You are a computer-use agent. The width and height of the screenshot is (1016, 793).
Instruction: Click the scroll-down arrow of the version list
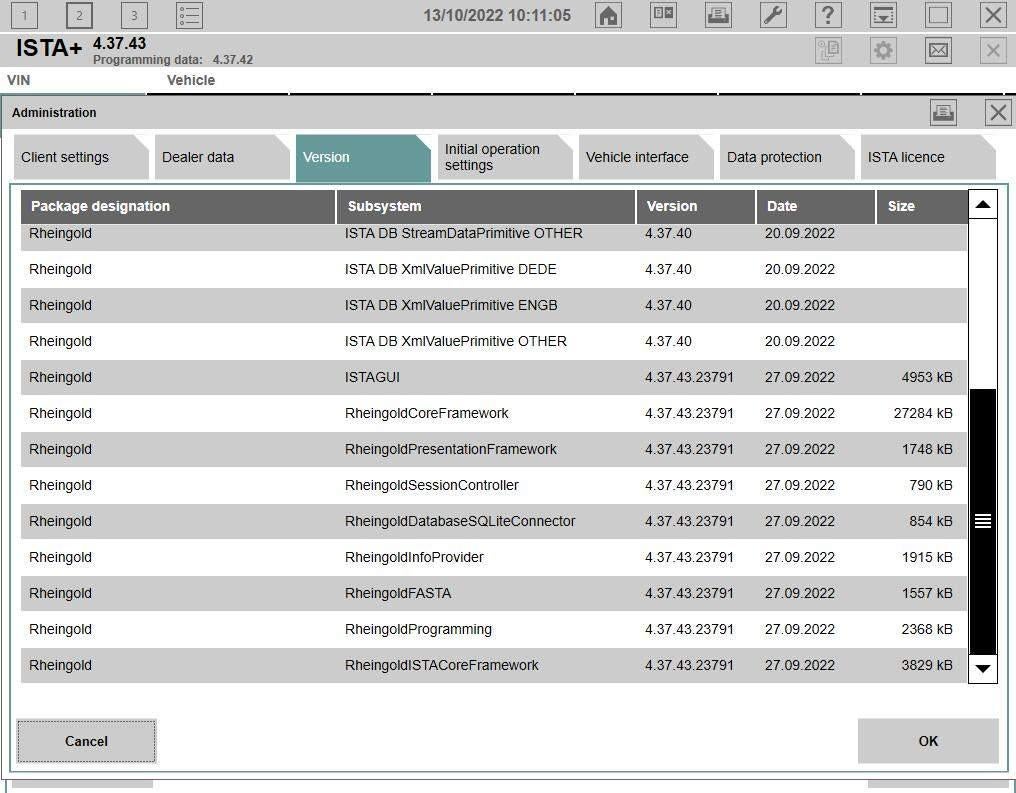pos(983,670)
